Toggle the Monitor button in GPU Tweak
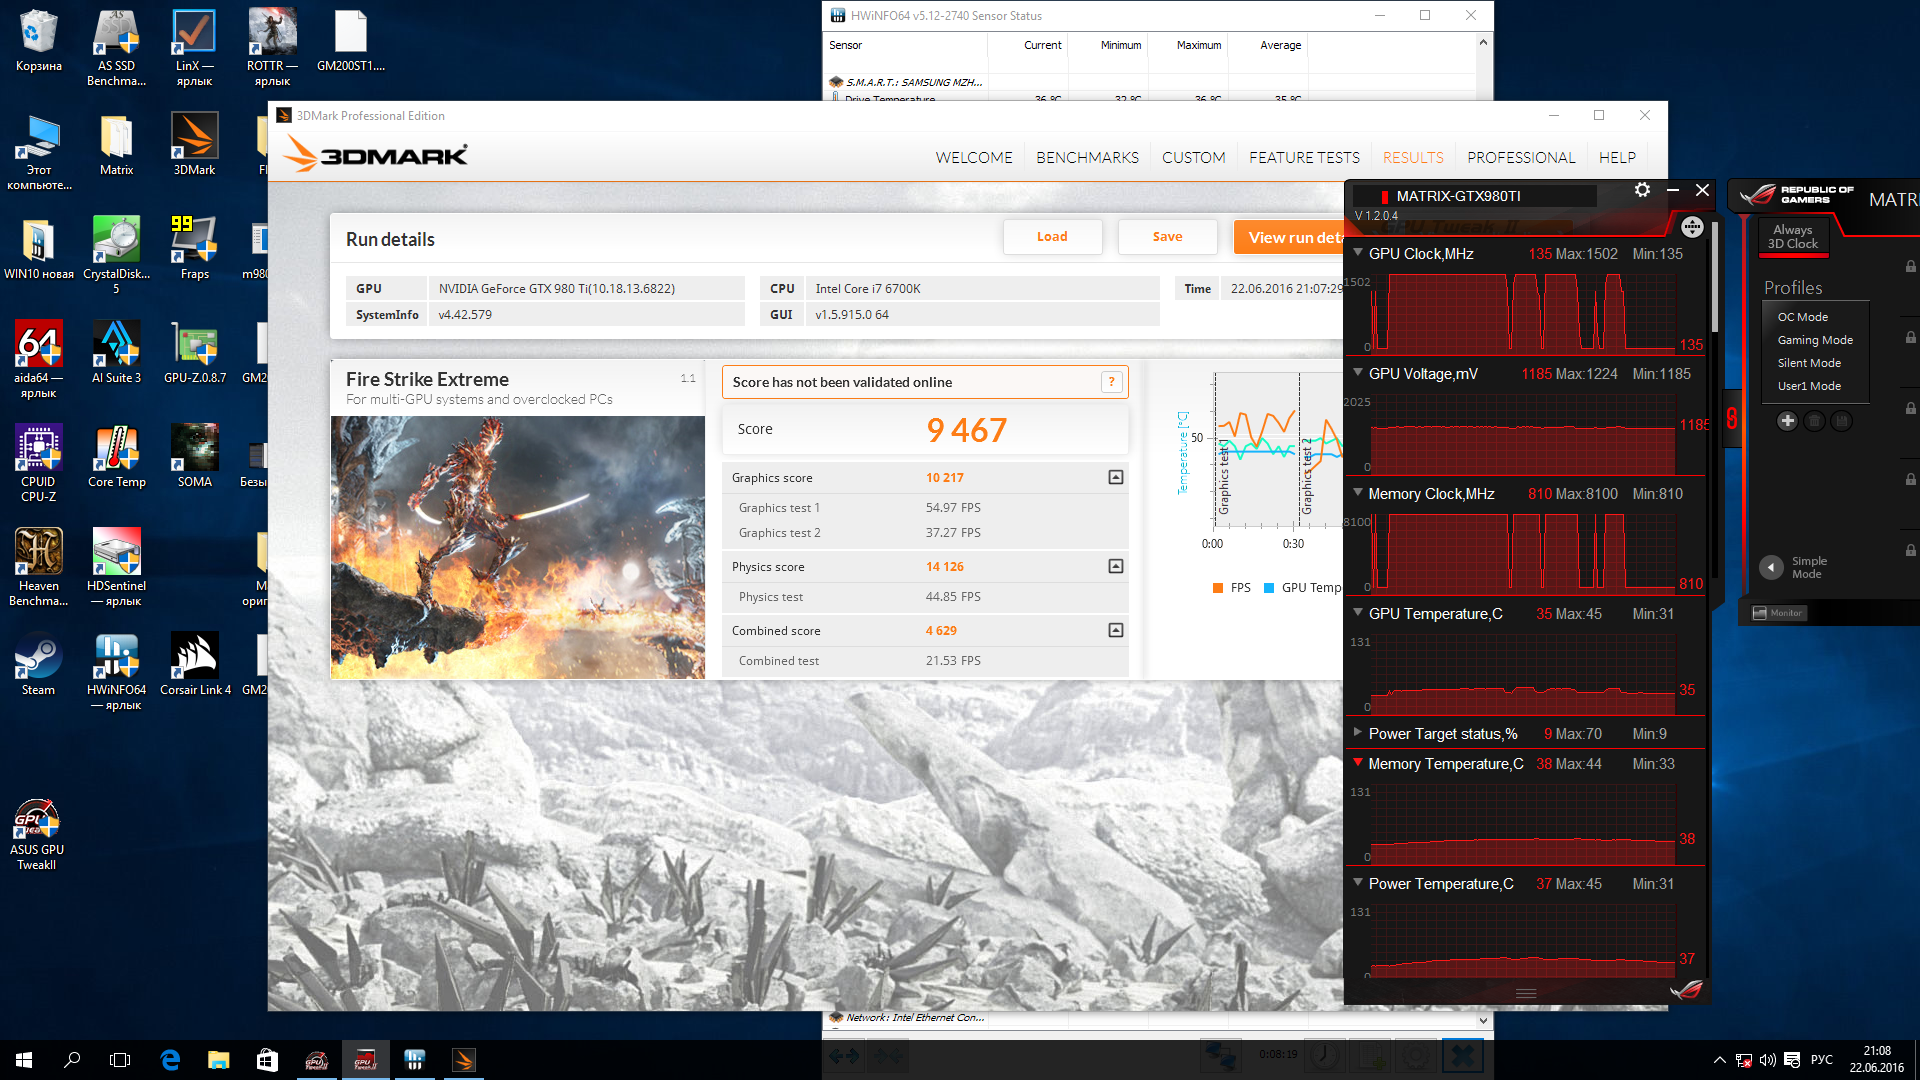This screenshot has height=1080, width=1920. 1778,613
